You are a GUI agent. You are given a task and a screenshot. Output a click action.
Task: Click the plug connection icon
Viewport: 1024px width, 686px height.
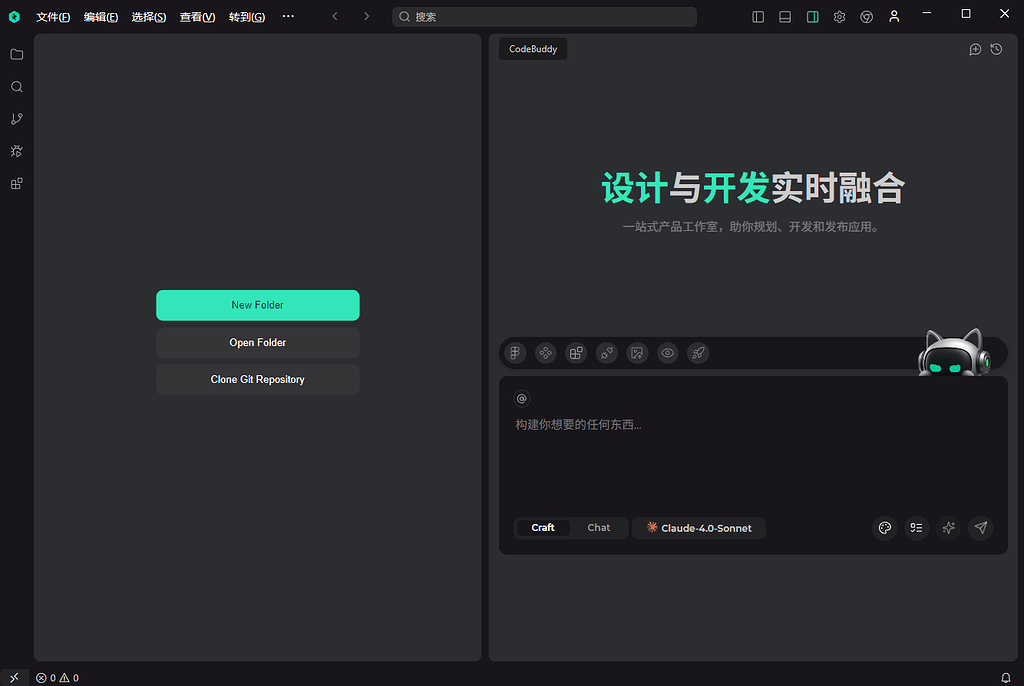[607, 353]
